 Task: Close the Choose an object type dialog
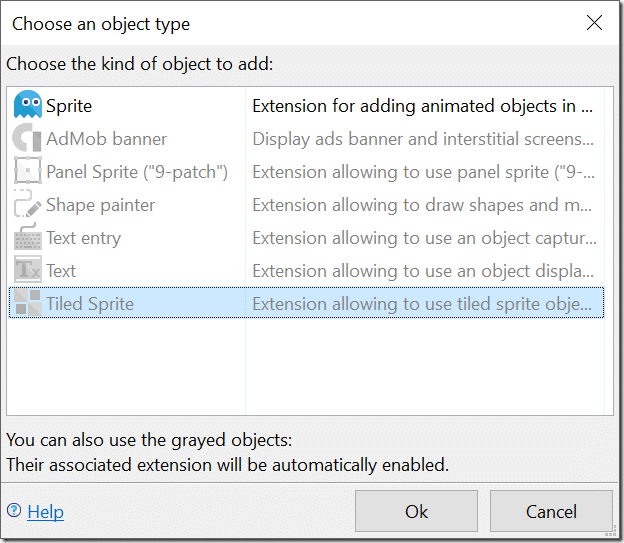tap(594, 23)
